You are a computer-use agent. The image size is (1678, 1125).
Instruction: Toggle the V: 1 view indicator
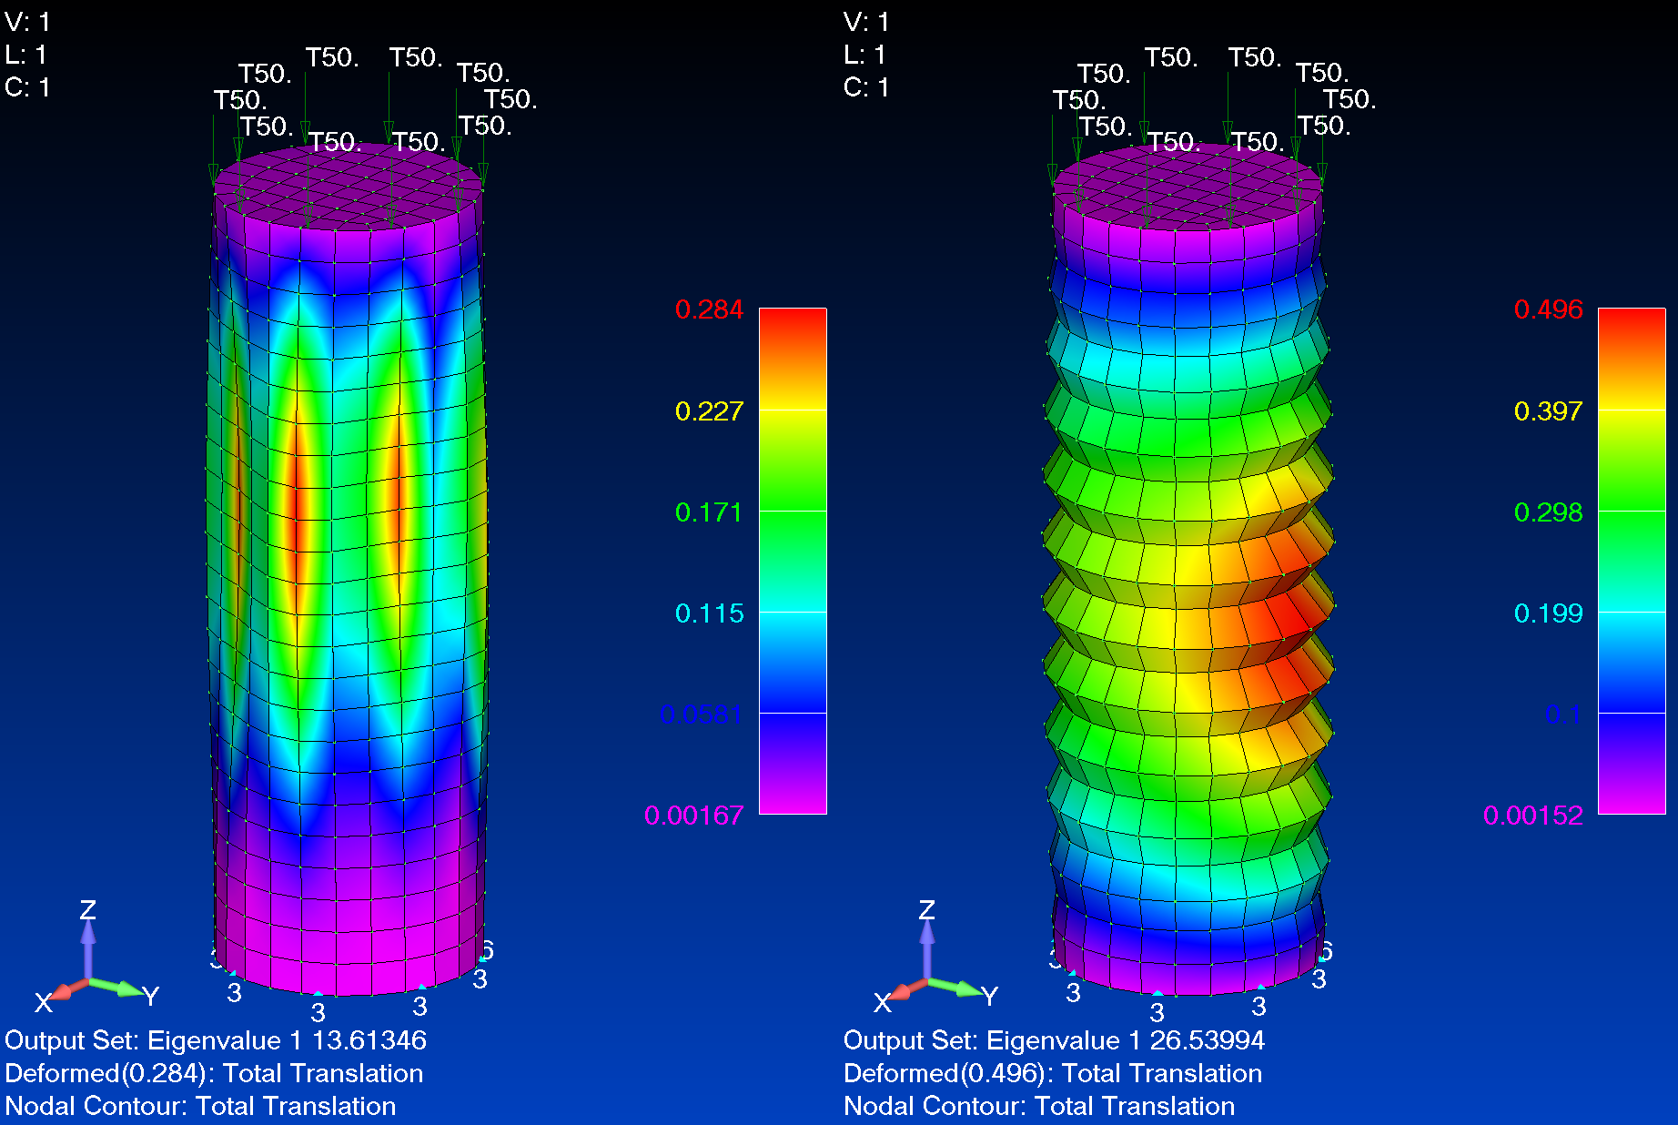tap(25, 22)
